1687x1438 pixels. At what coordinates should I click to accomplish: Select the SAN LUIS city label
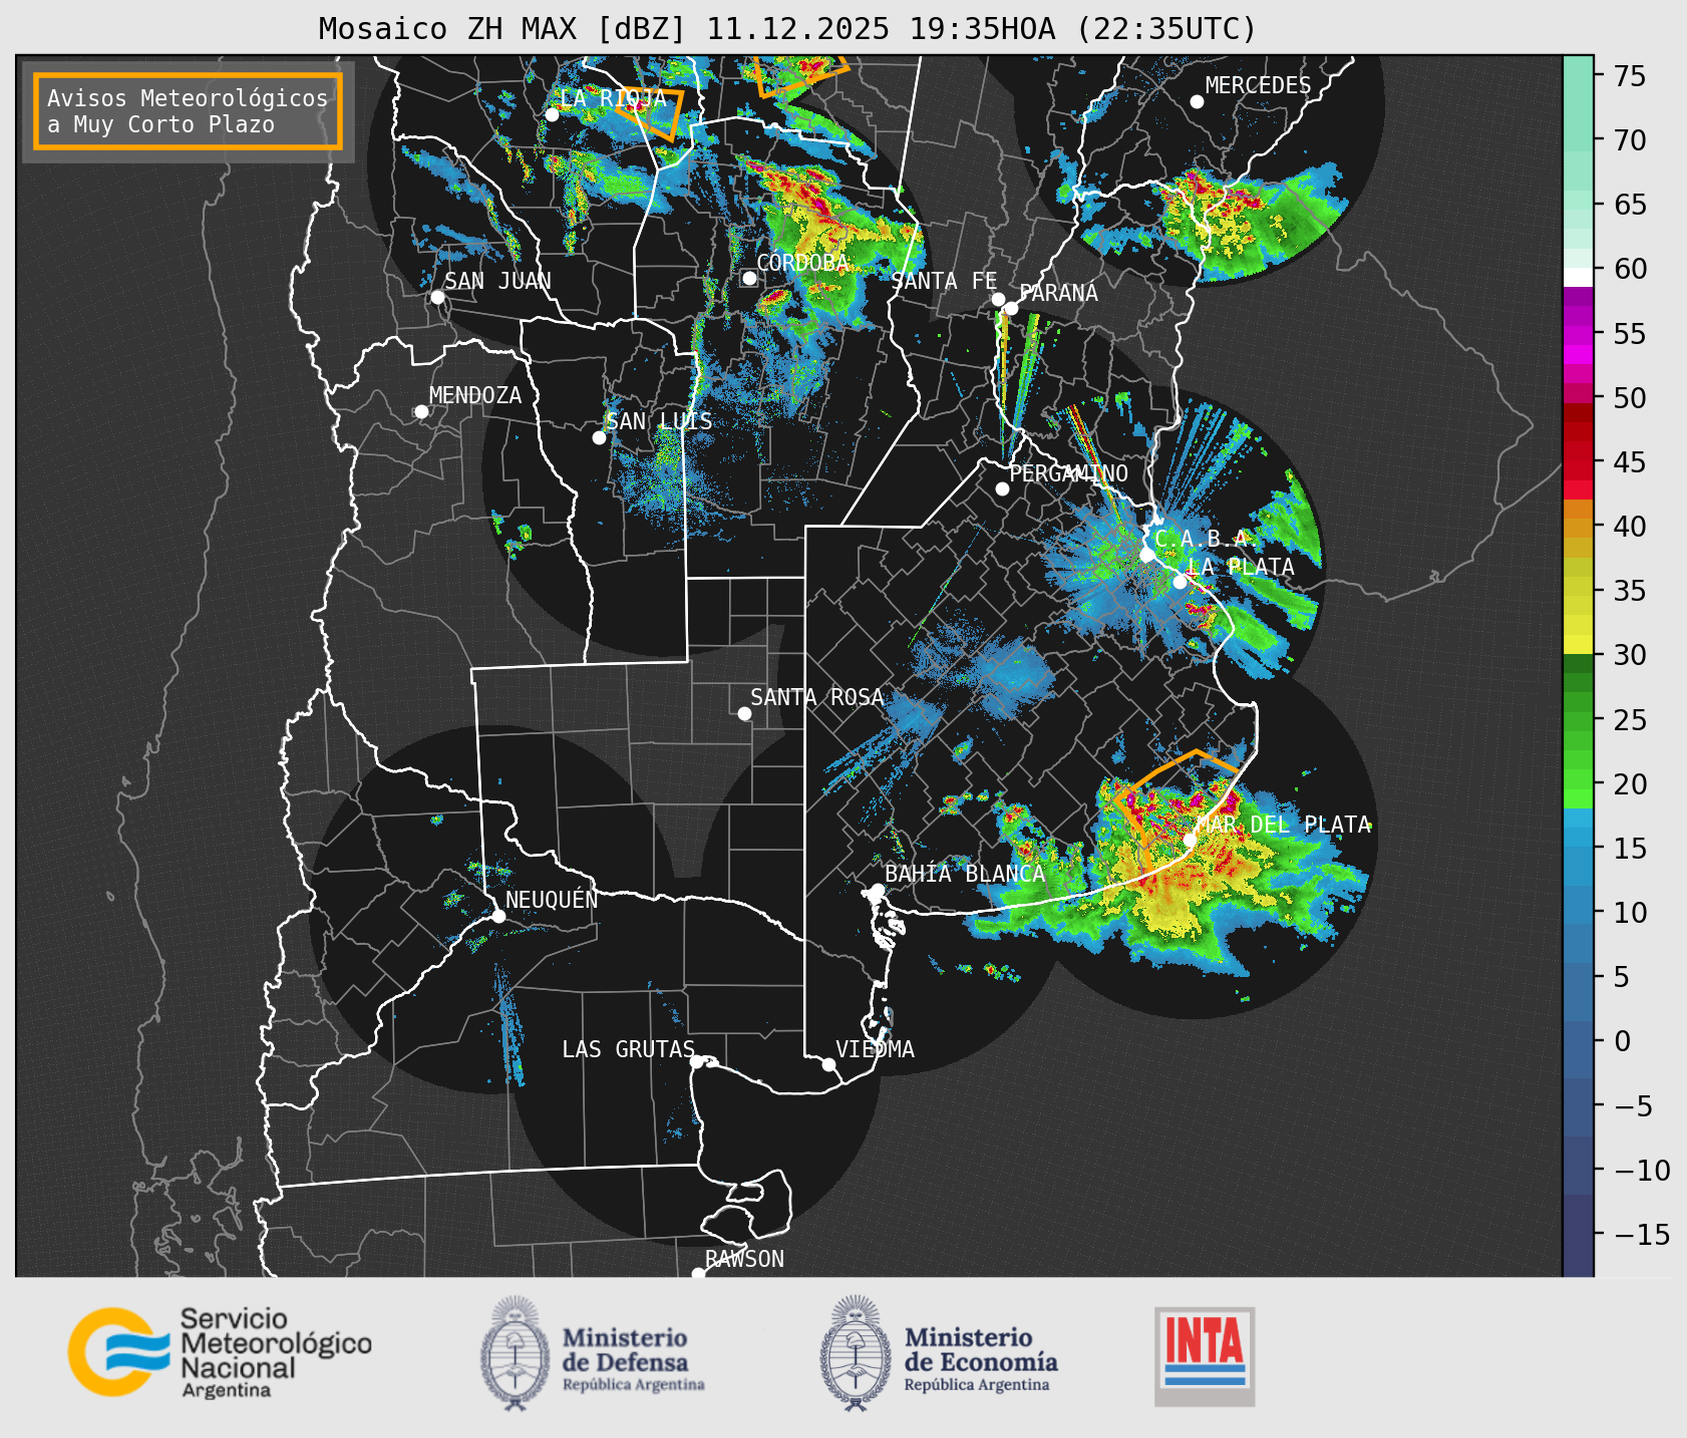[x=659, y=421]
